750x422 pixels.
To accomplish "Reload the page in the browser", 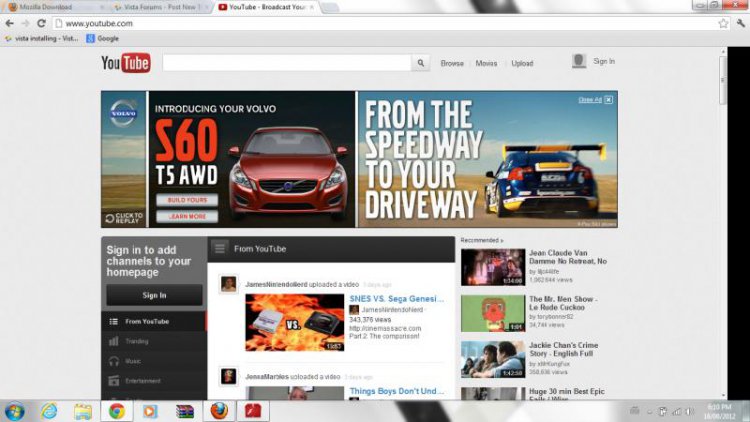I will [41, 23].
